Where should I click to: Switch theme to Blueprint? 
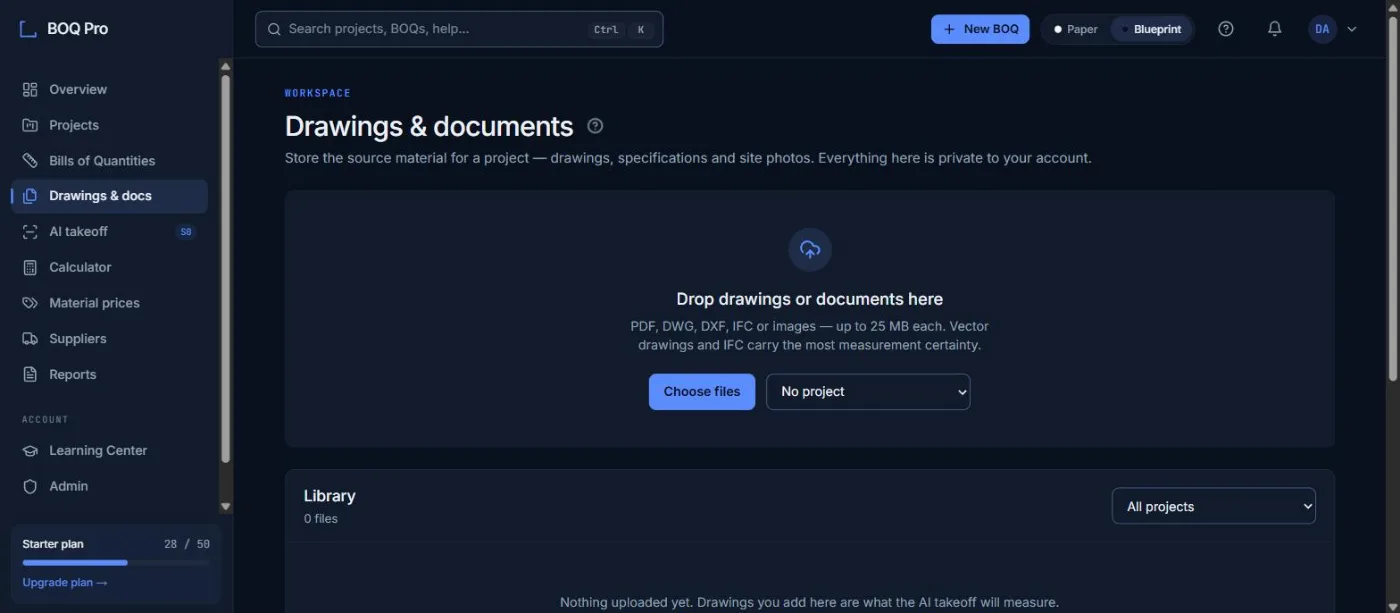tap(1151, 29)
